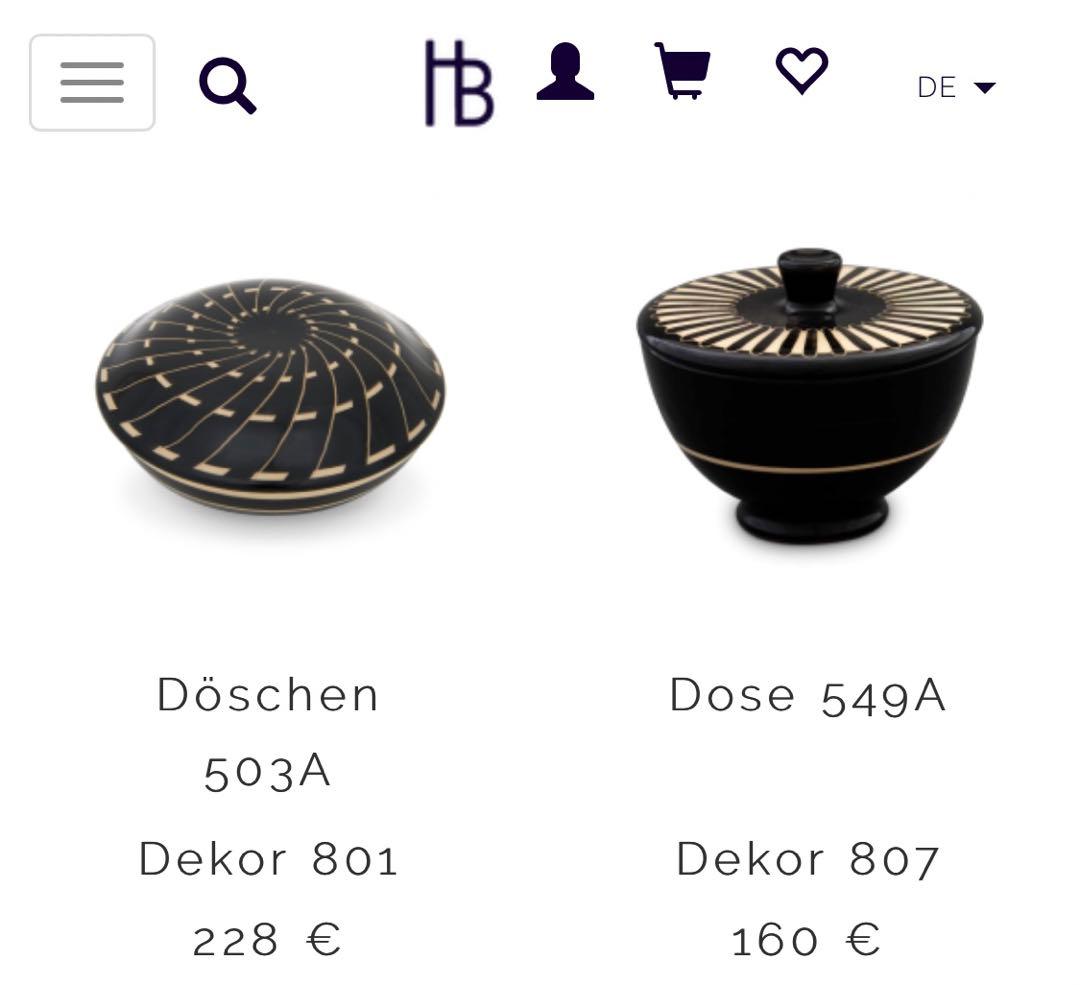Image resolution: width=1080 pixels, height=985 pixels.
Task: Expand the DE language dropdown
Action: 956,87
